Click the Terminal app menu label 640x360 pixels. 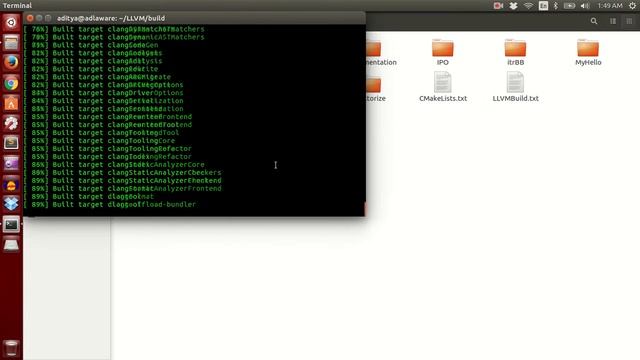tap(17, 6)
